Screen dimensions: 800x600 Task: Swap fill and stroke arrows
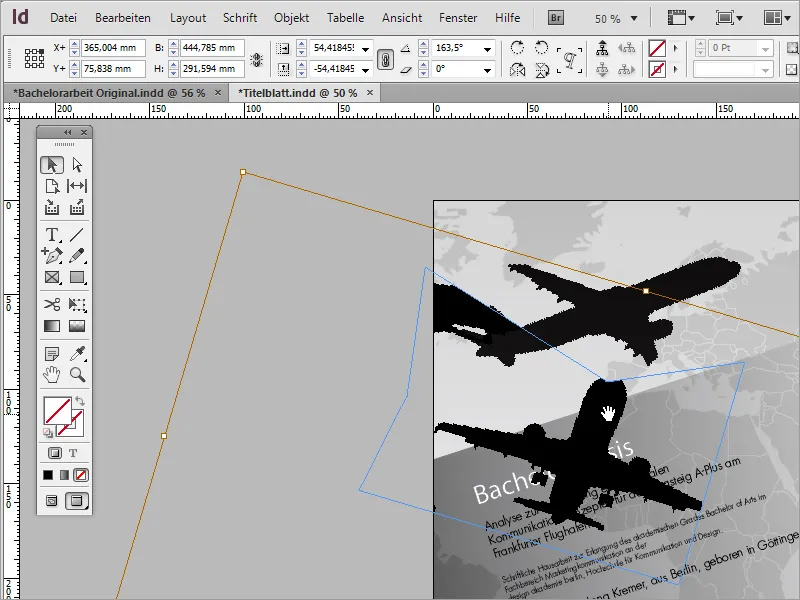[x=80, y=401]
